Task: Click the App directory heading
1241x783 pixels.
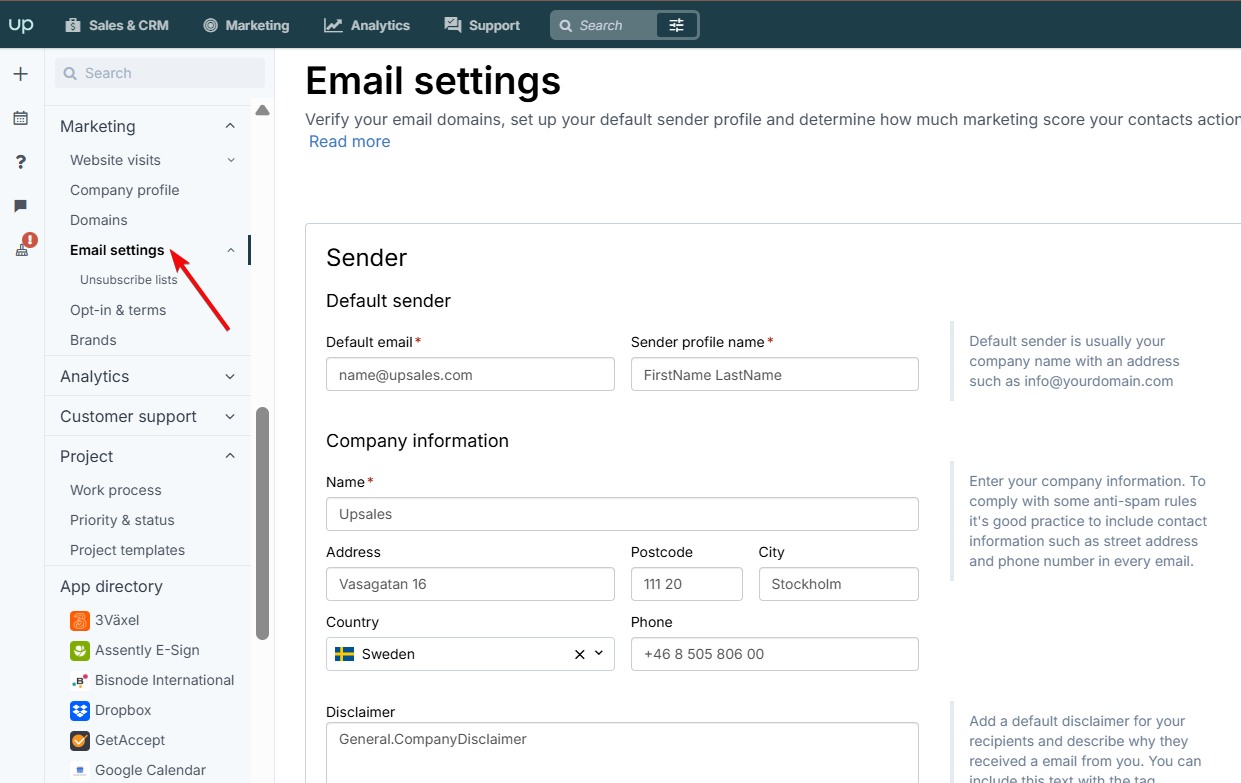Action: click(x=111, y=586)
